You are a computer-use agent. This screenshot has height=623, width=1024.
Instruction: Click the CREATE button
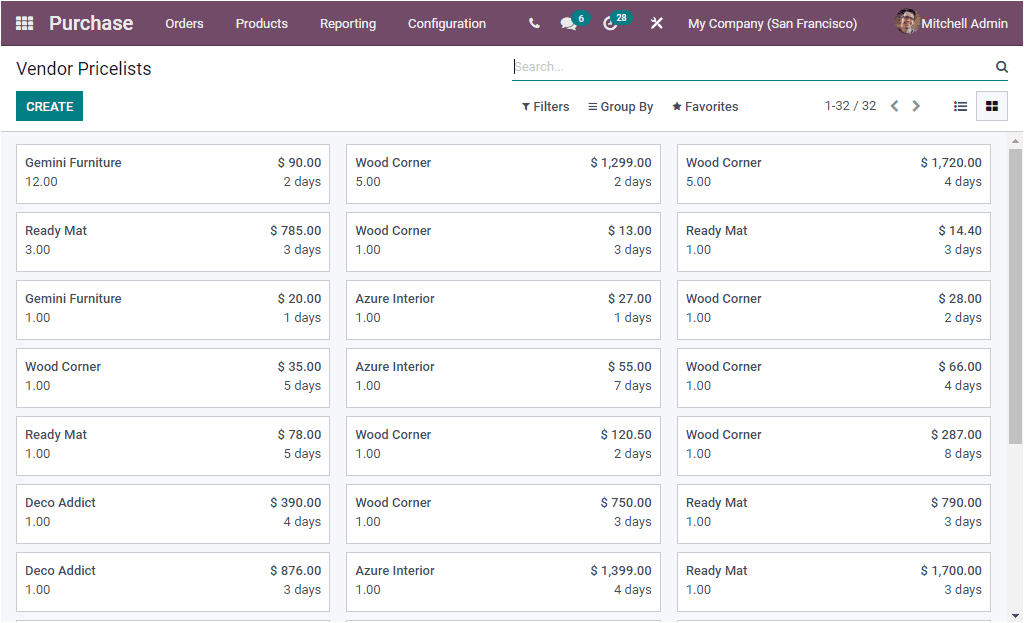[49, 104]
